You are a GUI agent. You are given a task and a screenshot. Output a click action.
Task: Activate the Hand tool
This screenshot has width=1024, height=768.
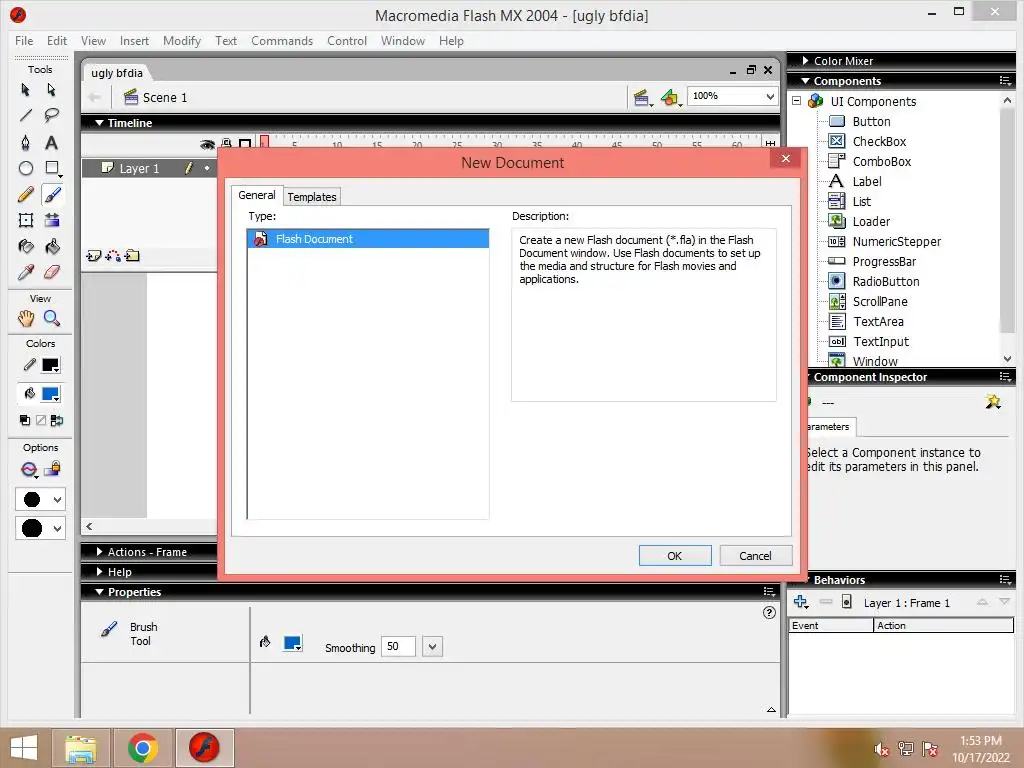(x=25, y=319)
